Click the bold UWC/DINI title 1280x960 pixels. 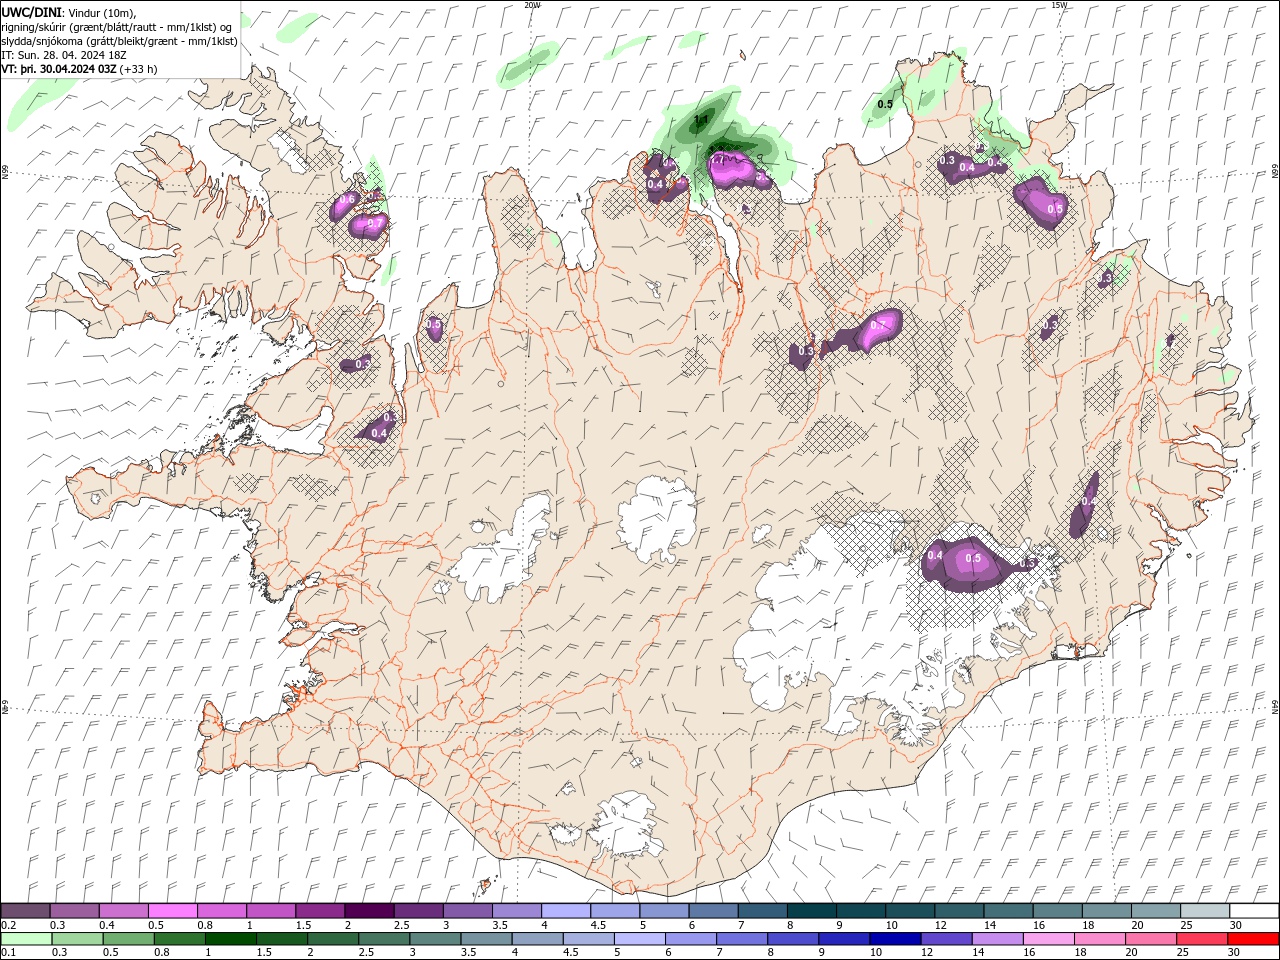[x=32, y=12]
